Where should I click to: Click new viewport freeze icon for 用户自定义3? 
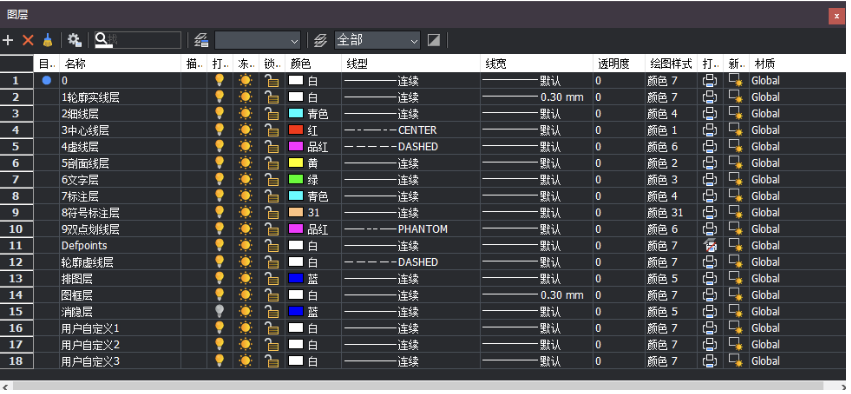(736, 361)
